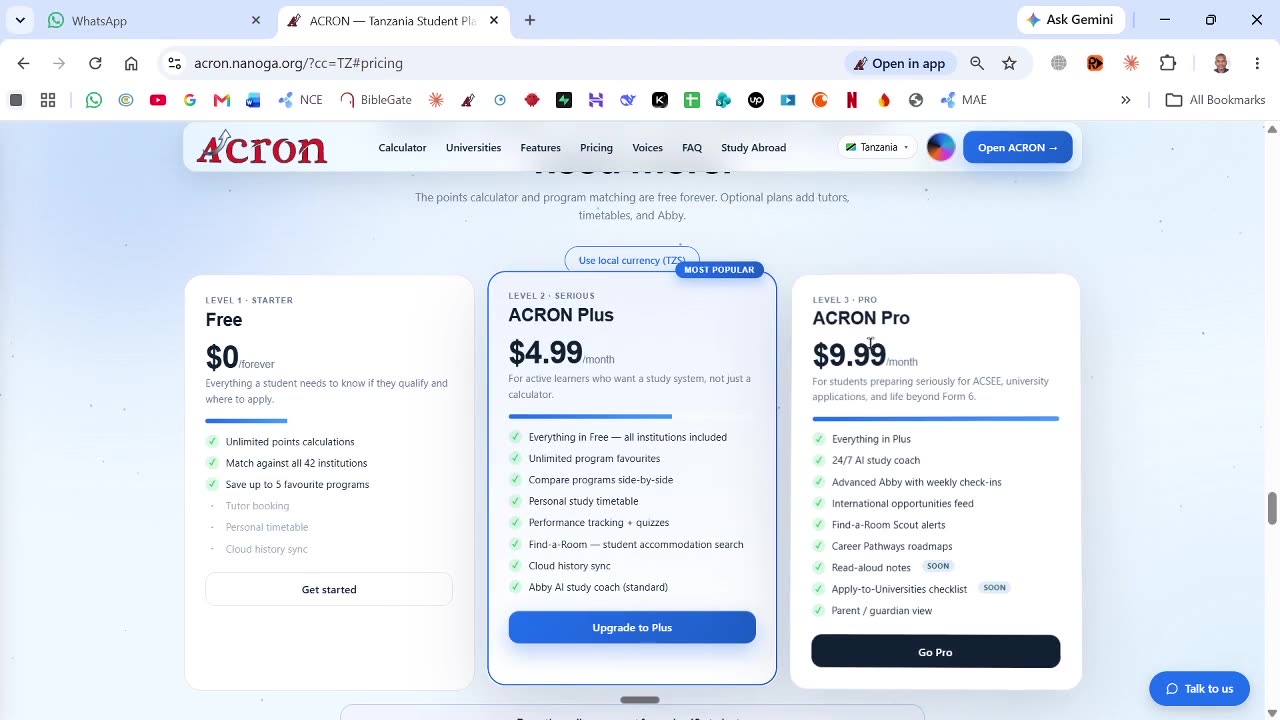Viewport: 1280px width, 720px height.
Task: View site information icon in address bar
Action: (x=174, y=63)
